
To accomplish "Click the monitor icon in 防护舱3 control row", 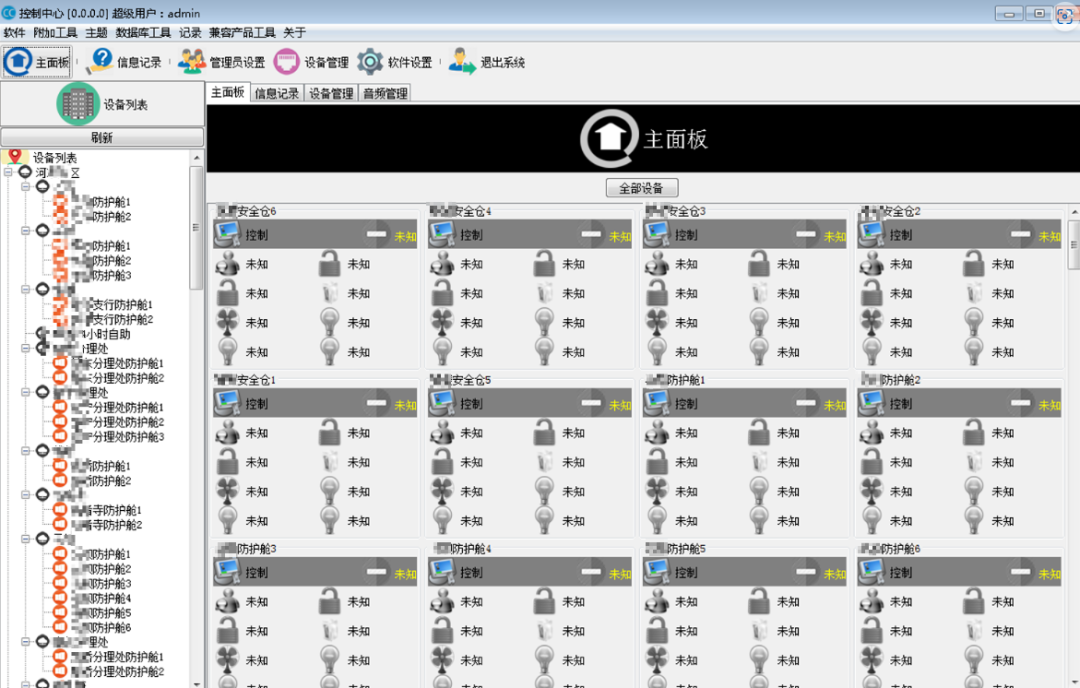I will (x=227, y=572).
